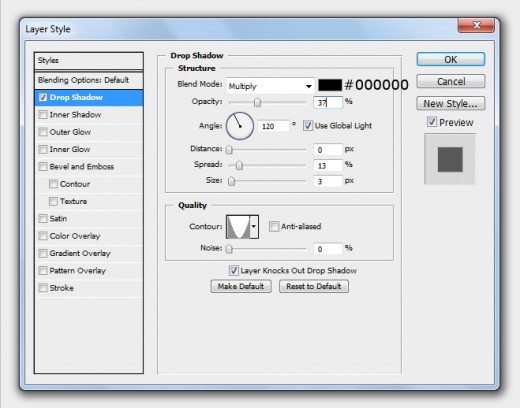Enable the Inner Shadow effect checkbox
520x408 pixels.
[x=43, y=115]
